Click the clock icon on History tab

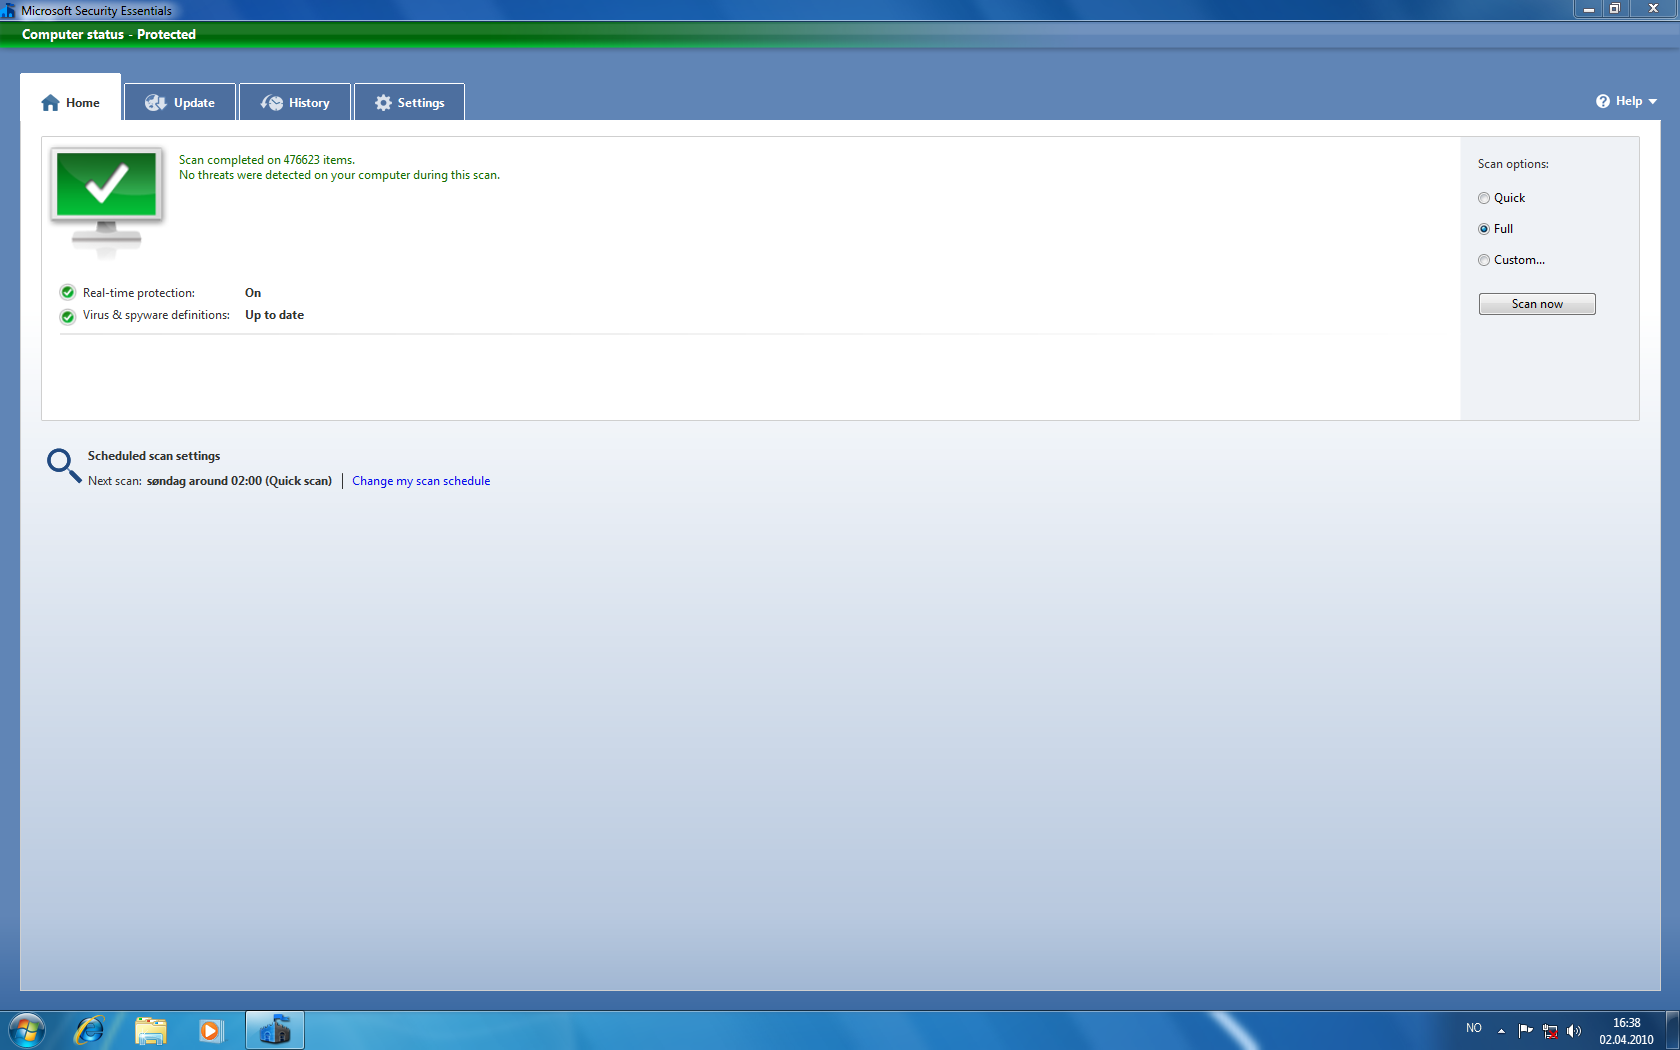(x=272, y=103)
